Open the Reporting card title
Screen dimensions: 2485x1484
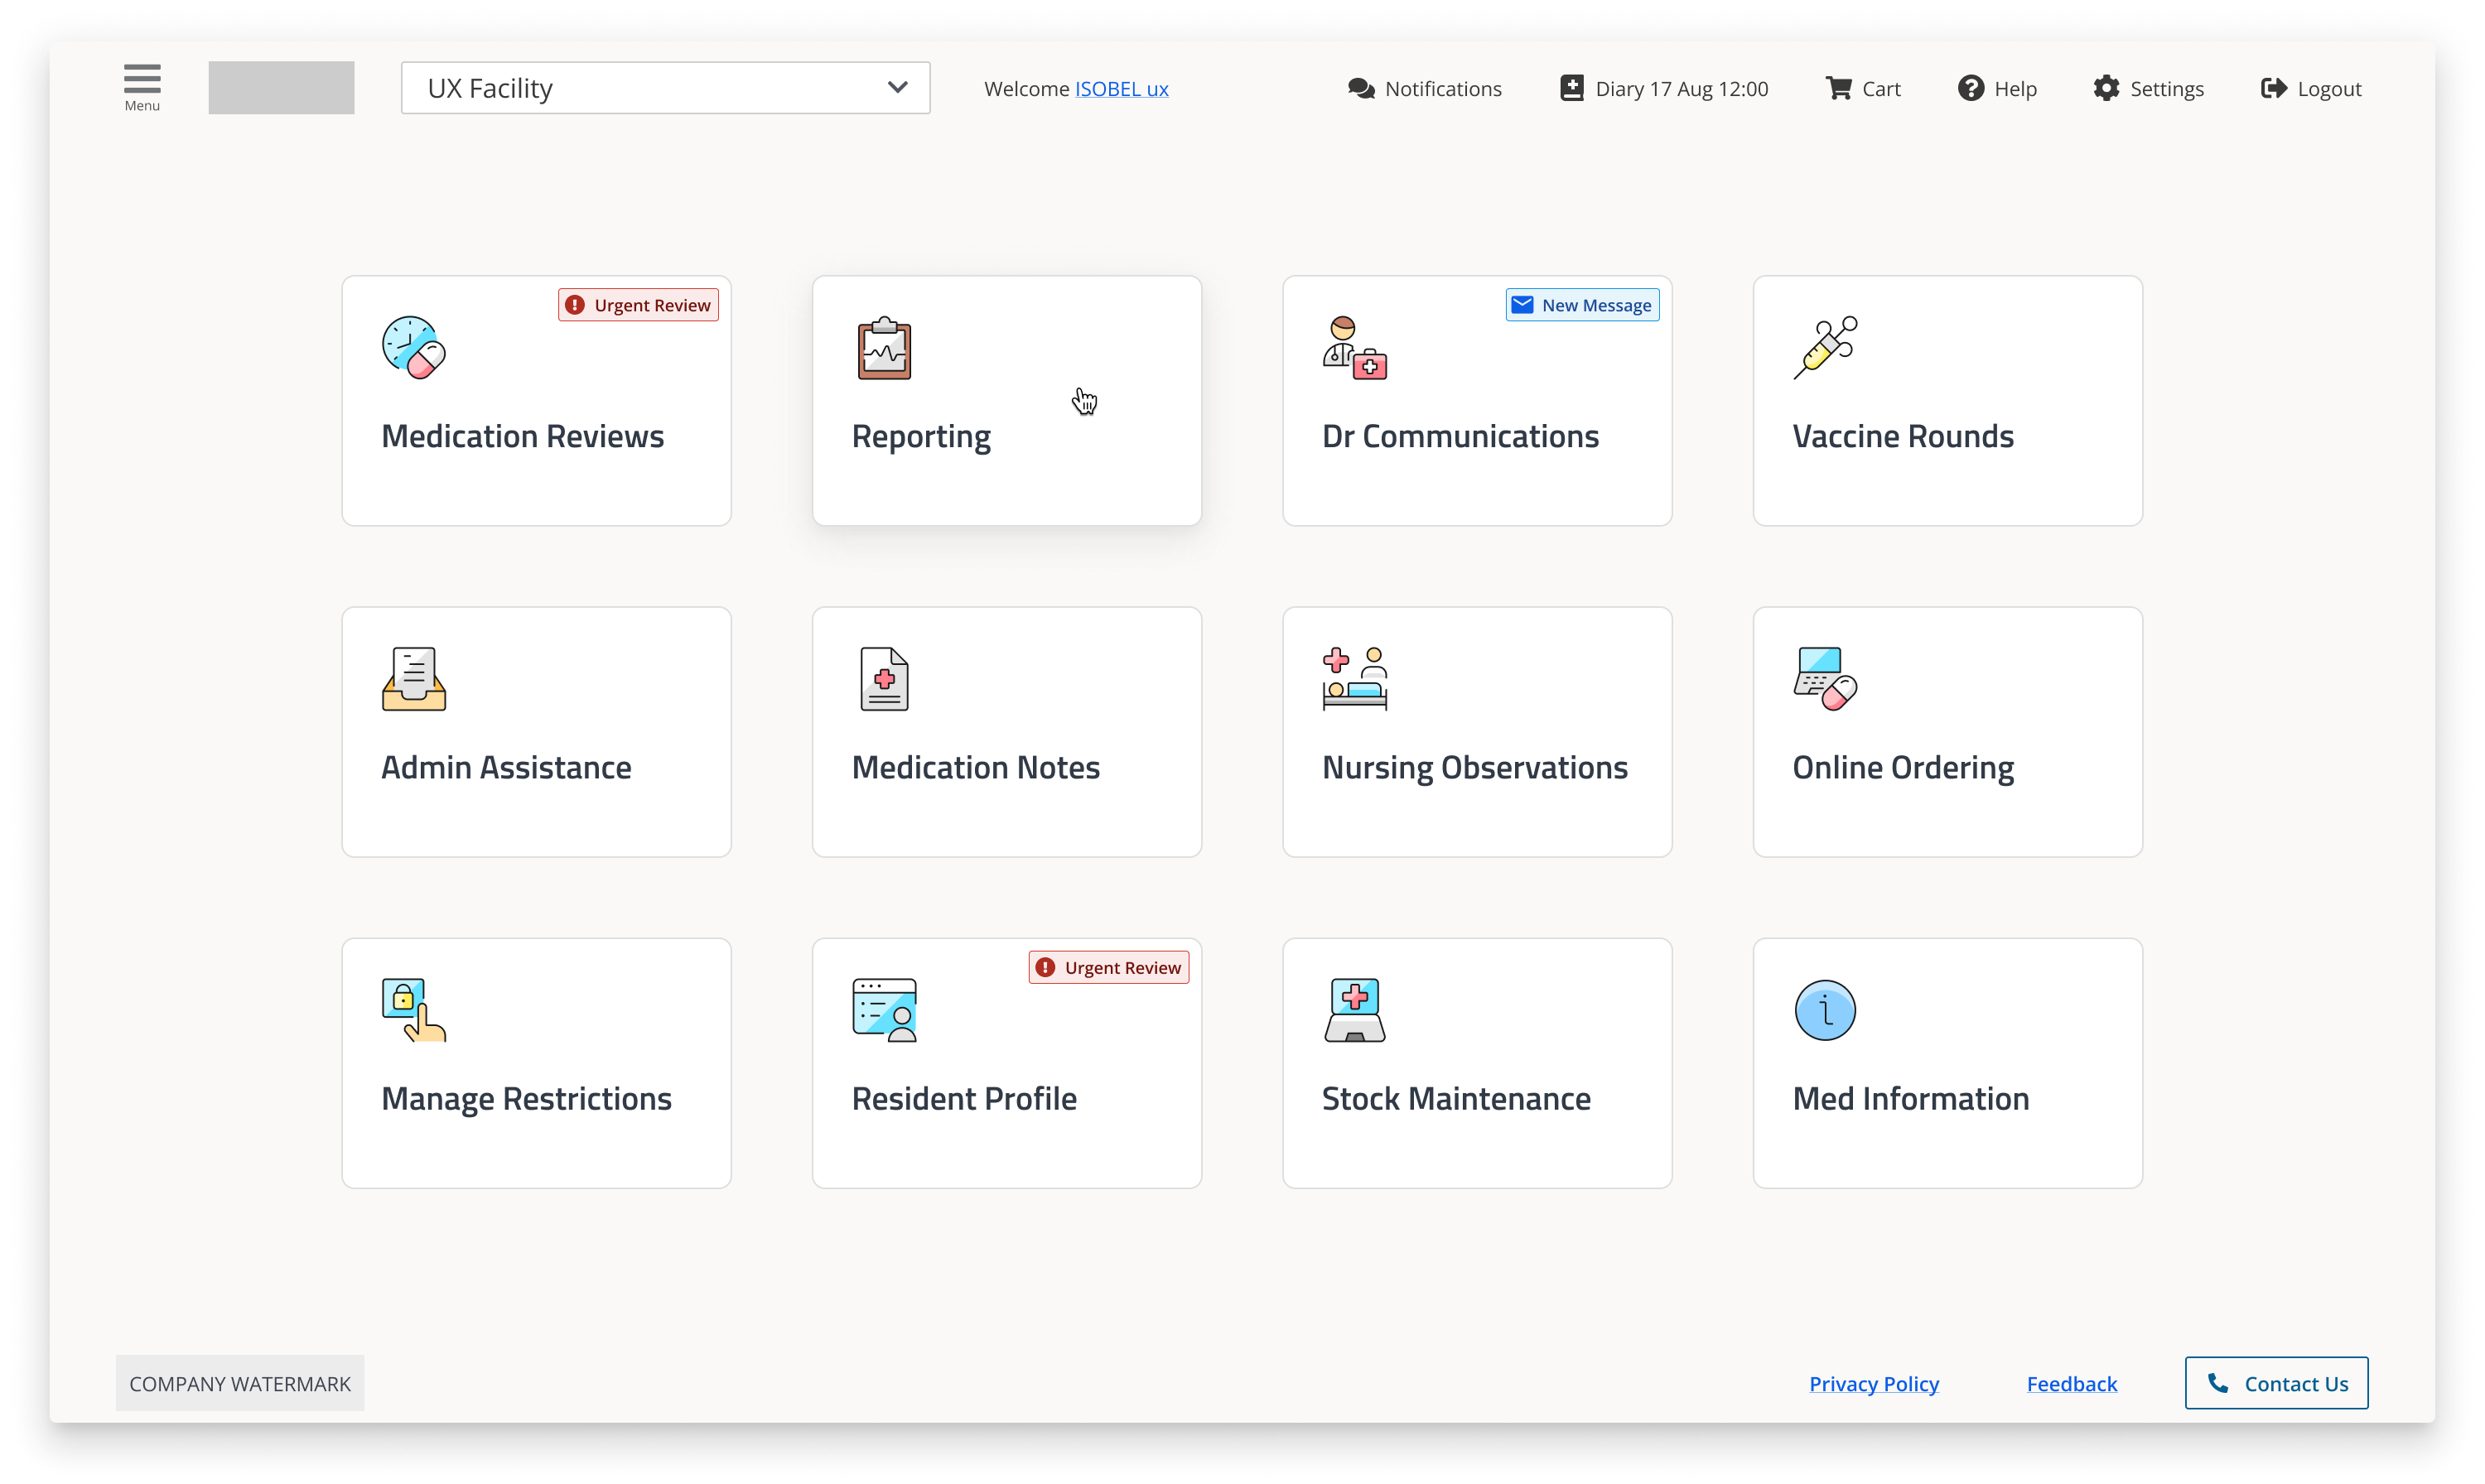point(921,437)
